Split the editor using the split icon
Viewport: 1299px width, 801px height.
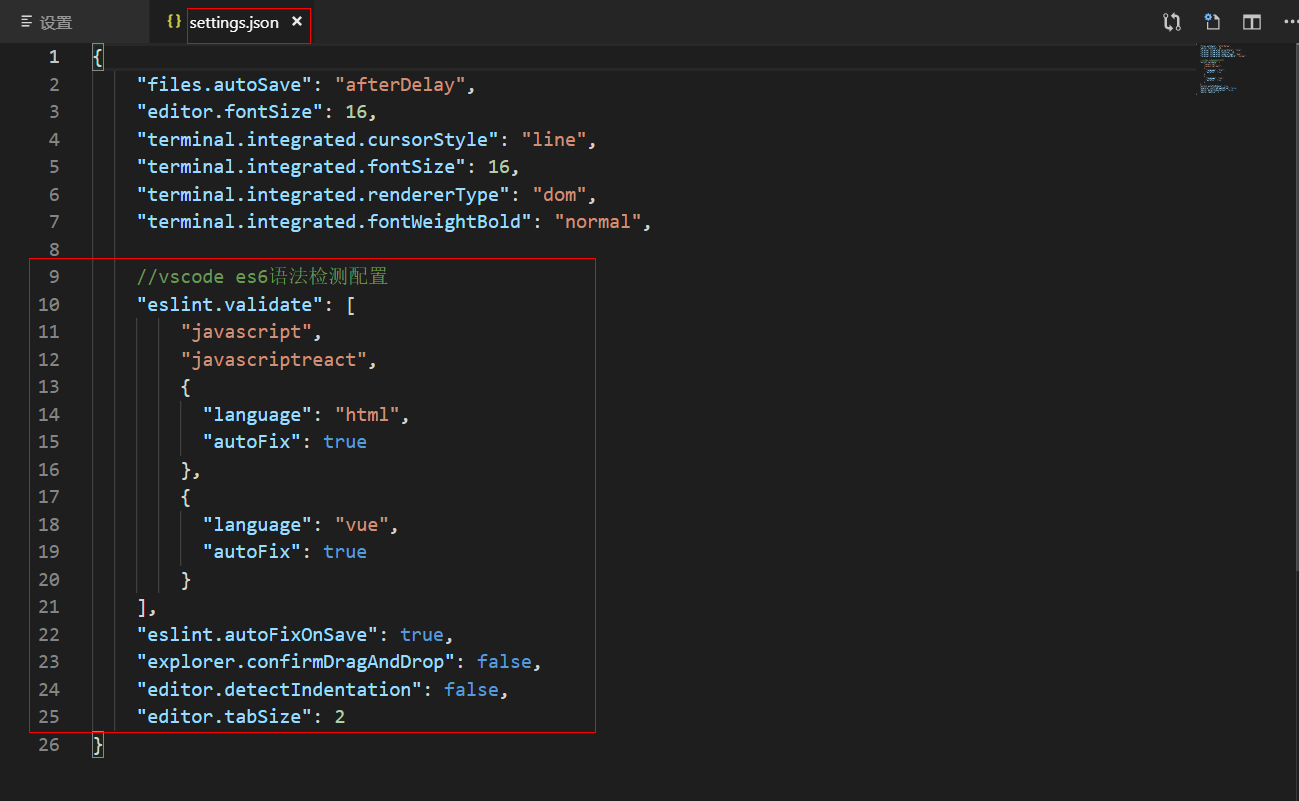(1251, 21)
